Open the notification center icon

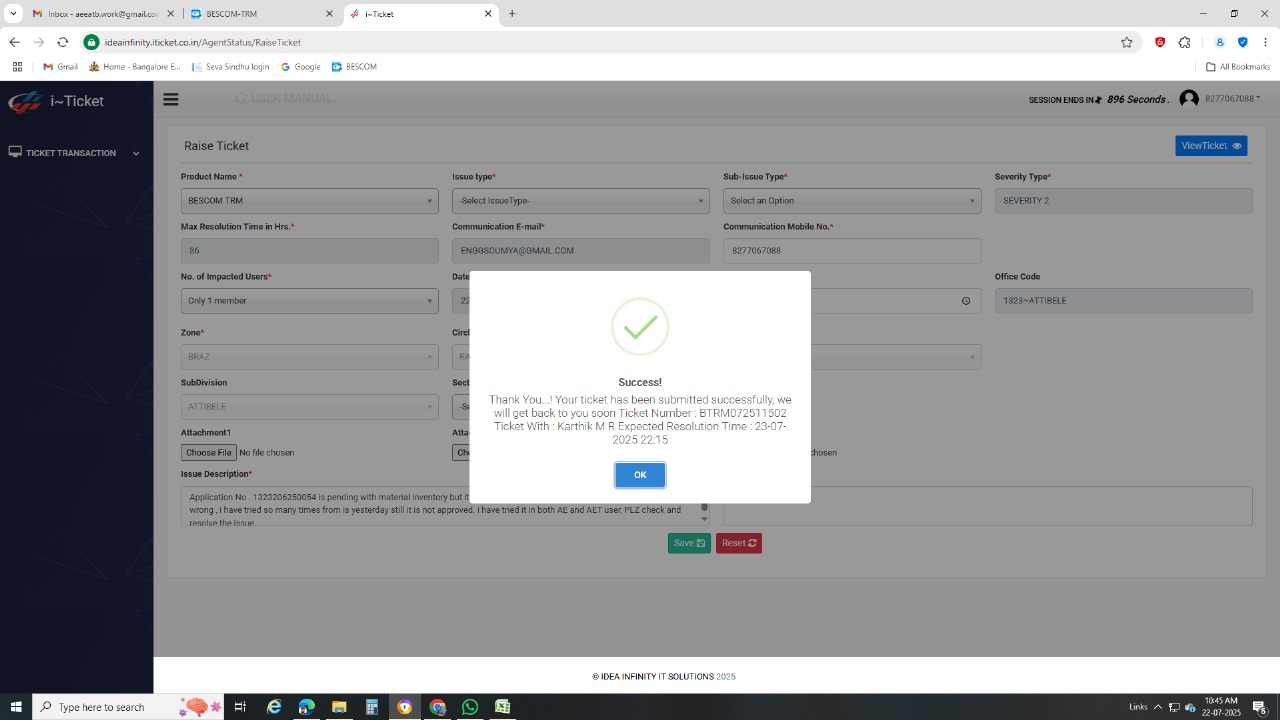pyautogui.click(x=1260, y=707)
